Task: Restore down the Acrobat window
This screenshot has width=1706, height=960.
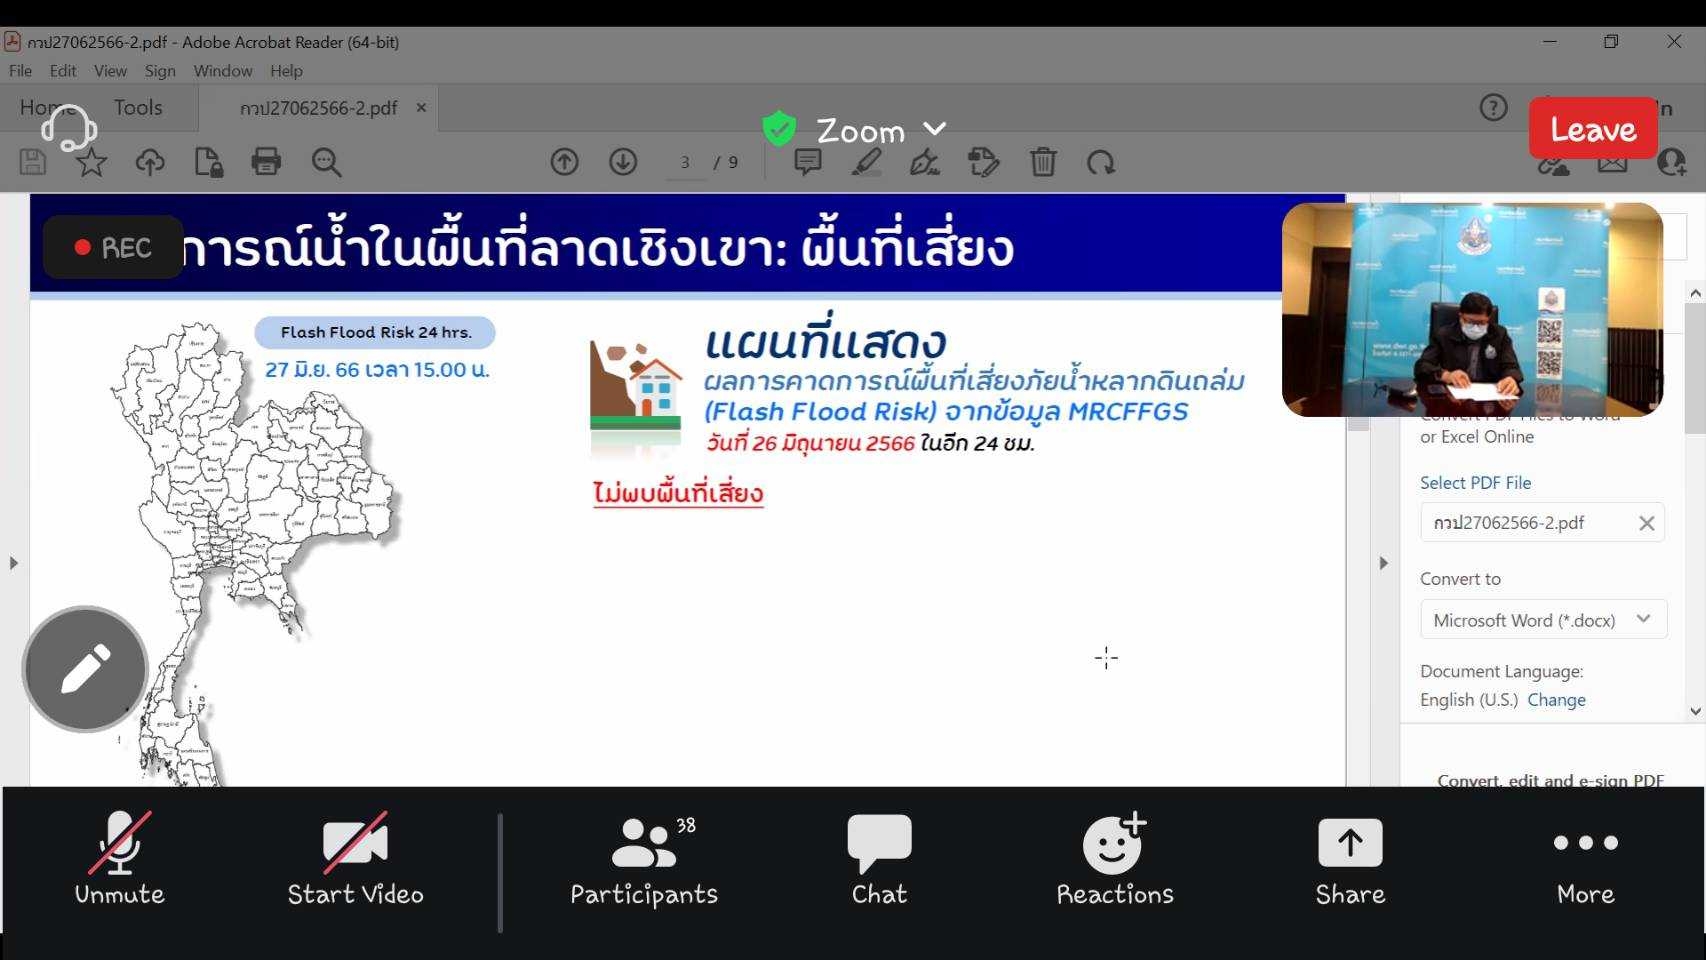Action: [x=1610, y=41]
